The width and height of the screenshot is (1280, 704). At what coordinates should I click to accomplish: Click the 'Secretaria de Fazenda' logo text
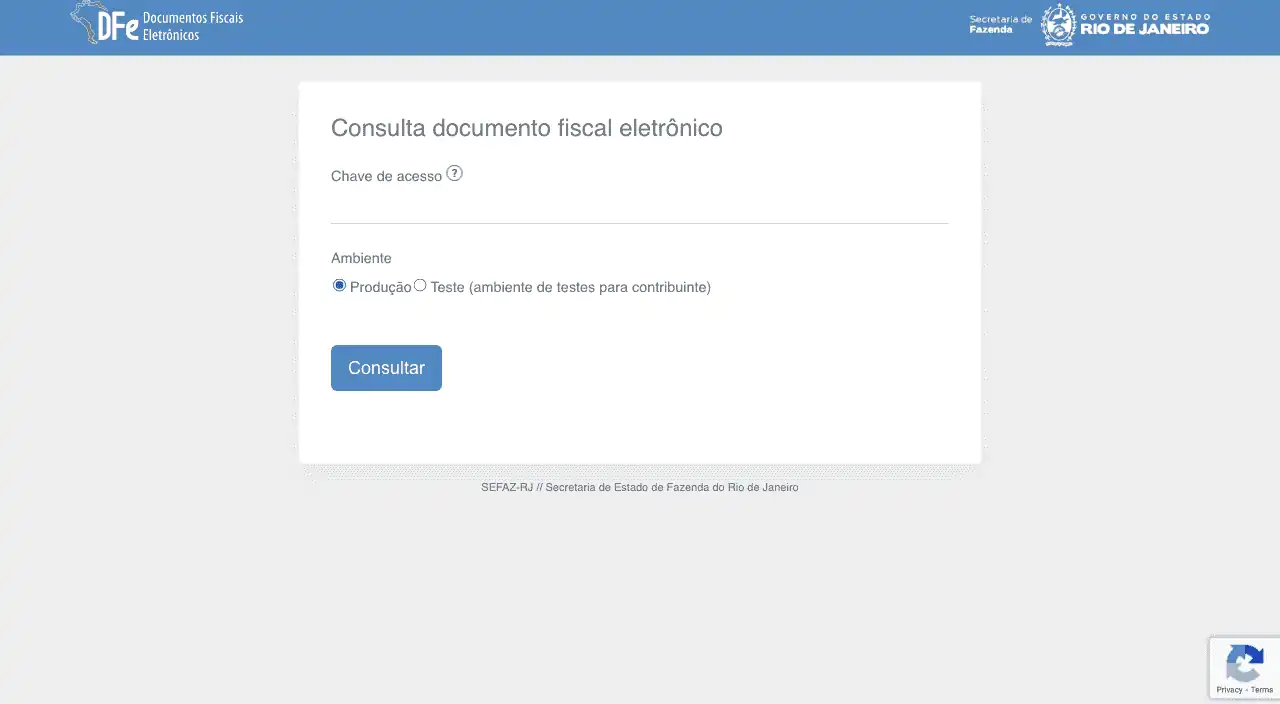(x=1000, y=24)
